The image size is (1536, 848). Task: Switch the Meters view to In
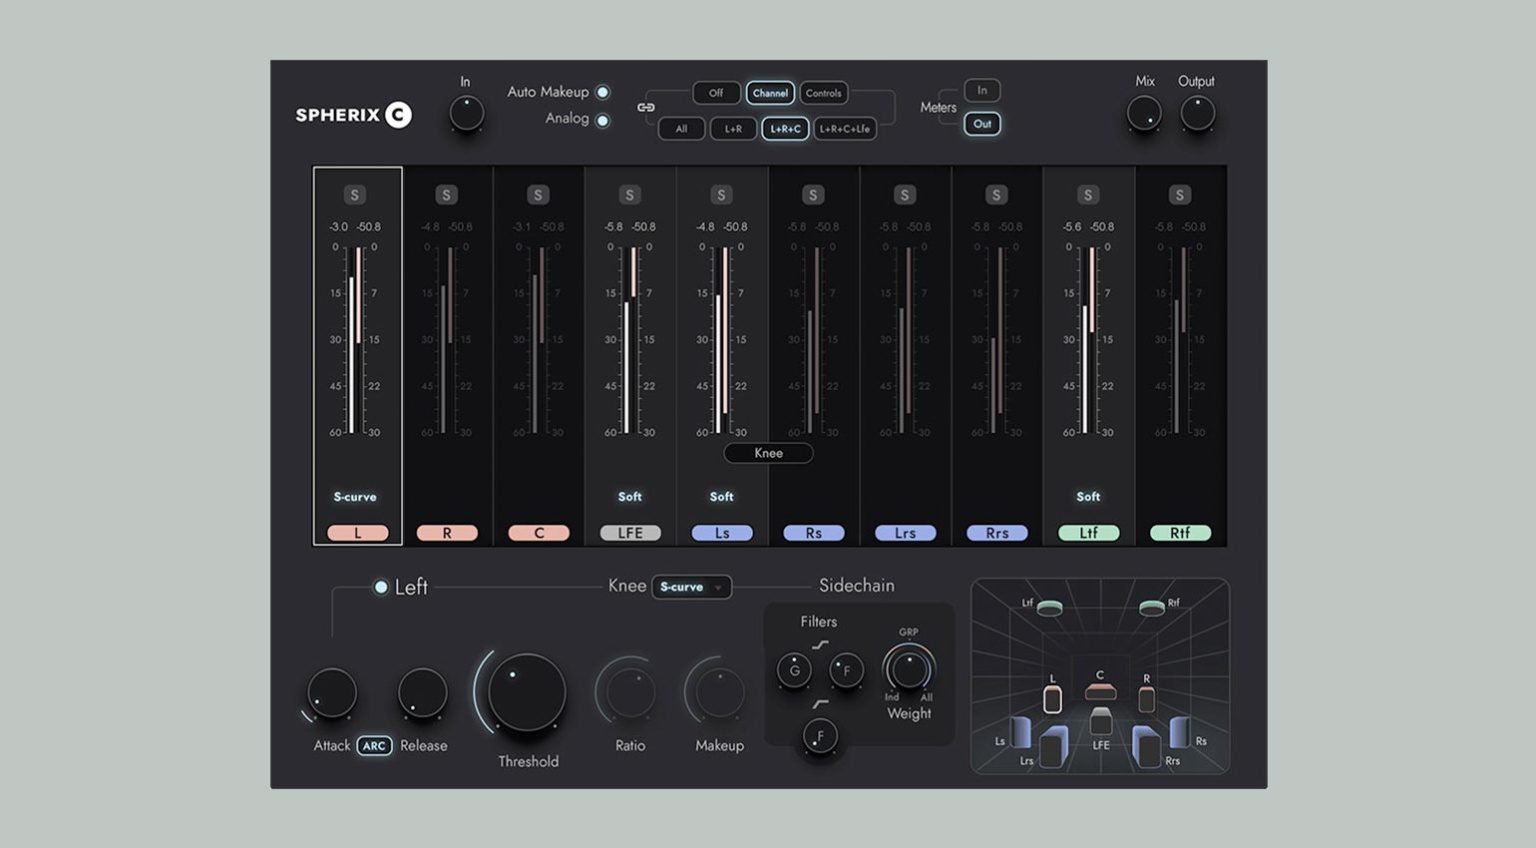pos(981,90)
